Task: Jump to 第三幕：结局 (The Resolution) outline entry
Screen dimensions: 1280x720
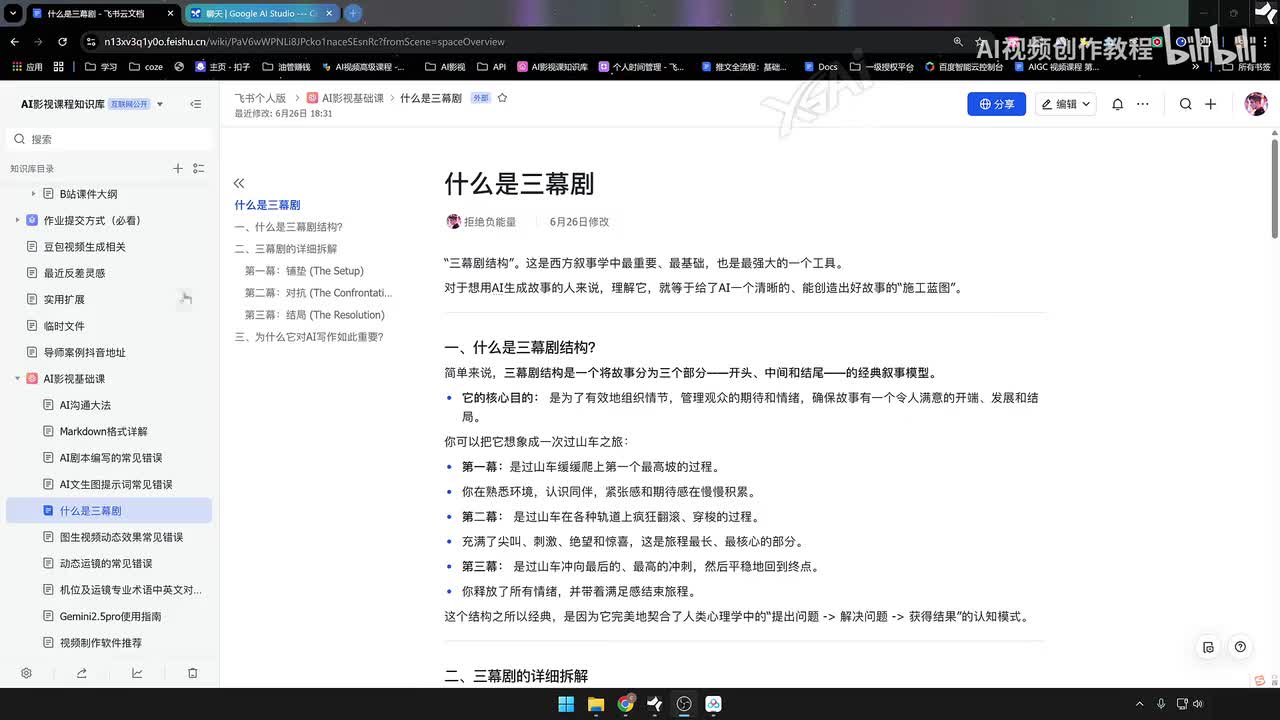Action: [315, 315]
